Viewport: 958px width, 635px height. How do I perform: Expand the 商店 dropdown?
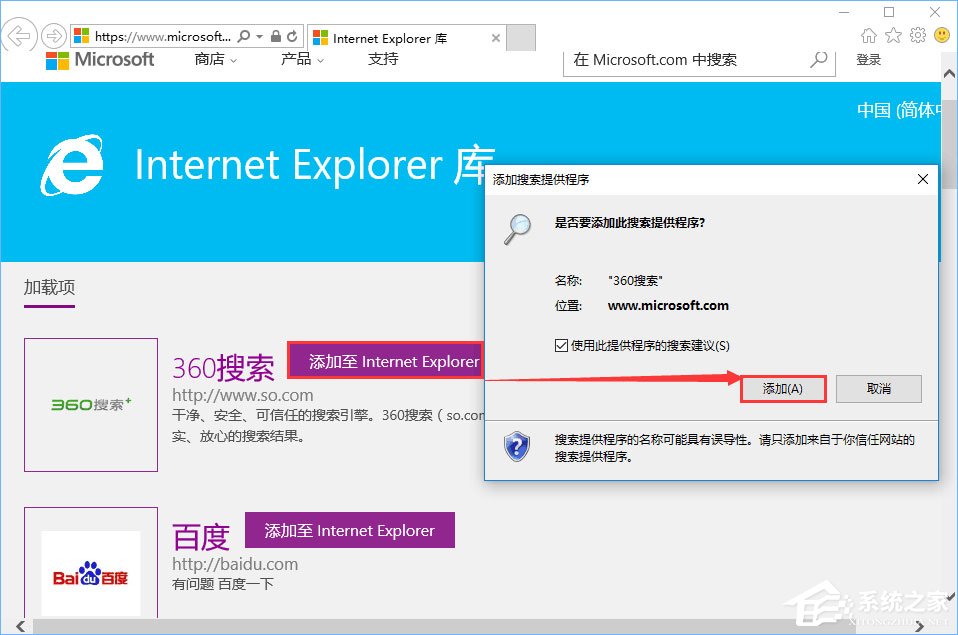[x=214, y=59]
